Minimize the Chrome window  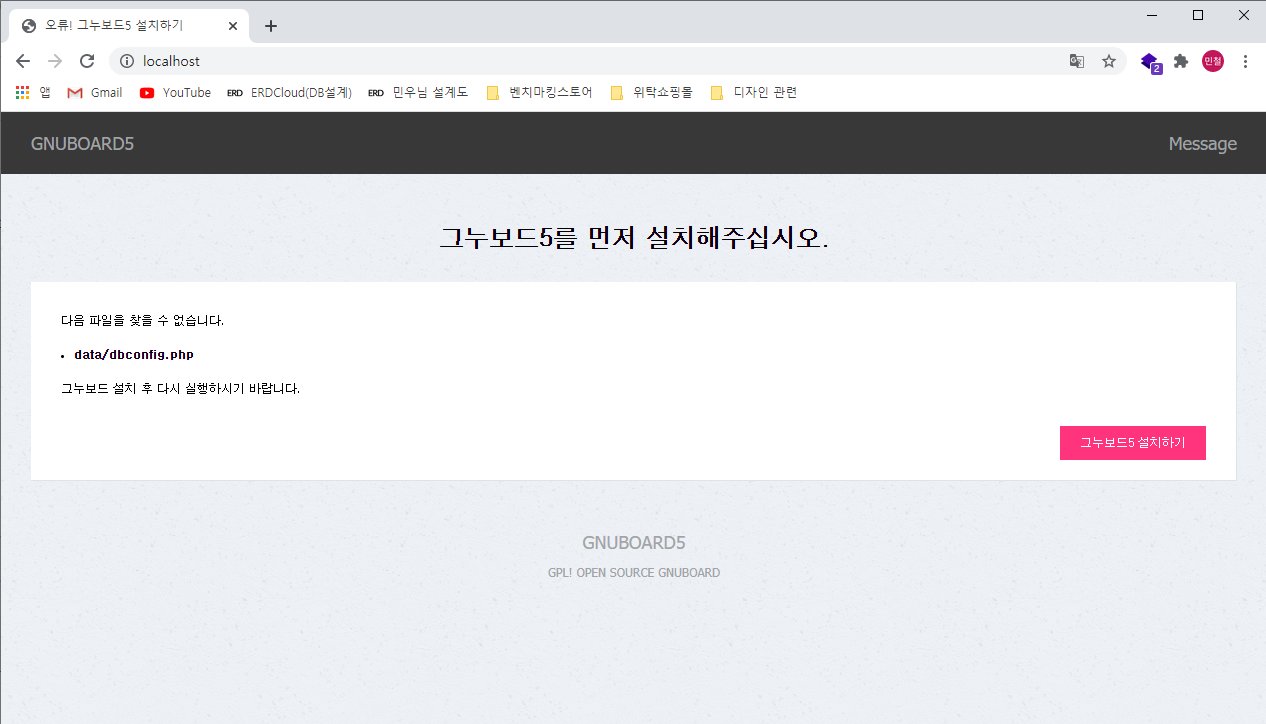click(x=1152, y=15)
